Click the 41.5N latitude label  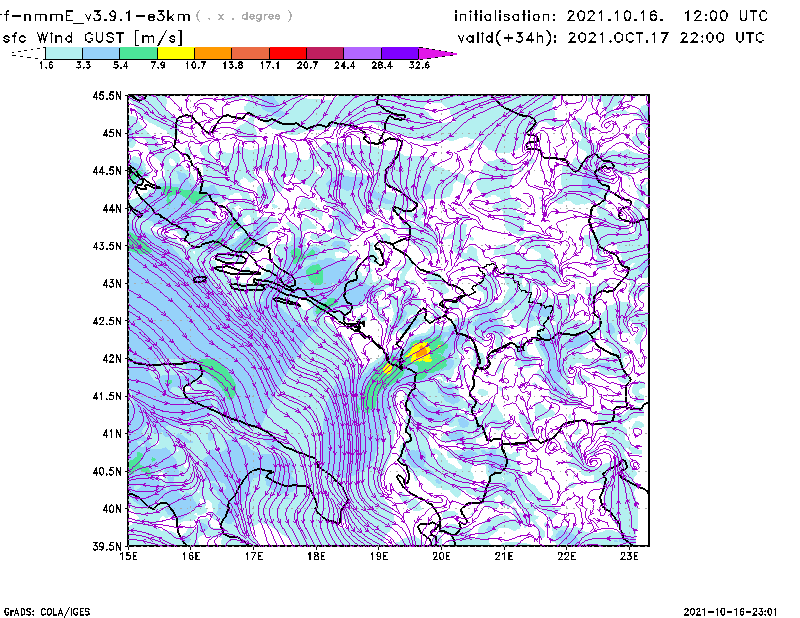tap(107, 396)
